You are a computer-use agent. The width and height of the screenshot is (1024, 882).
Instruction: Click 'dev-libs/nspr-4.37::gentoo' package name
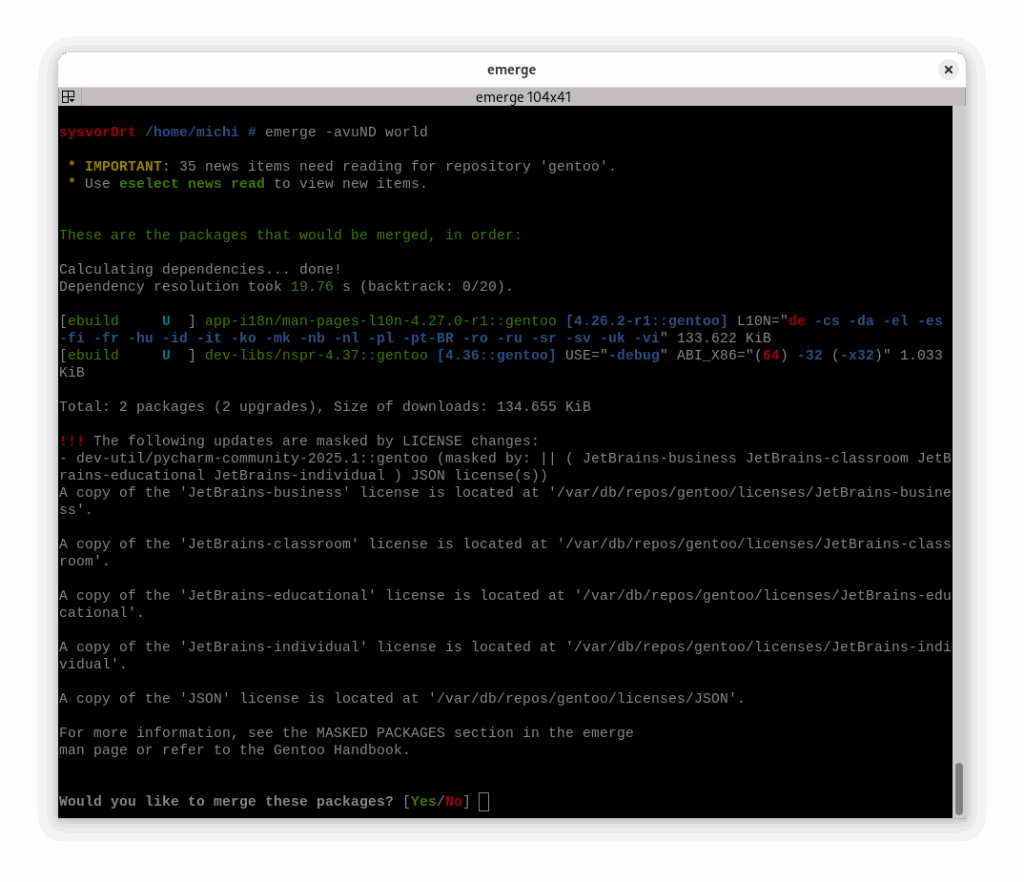[317, 356]
